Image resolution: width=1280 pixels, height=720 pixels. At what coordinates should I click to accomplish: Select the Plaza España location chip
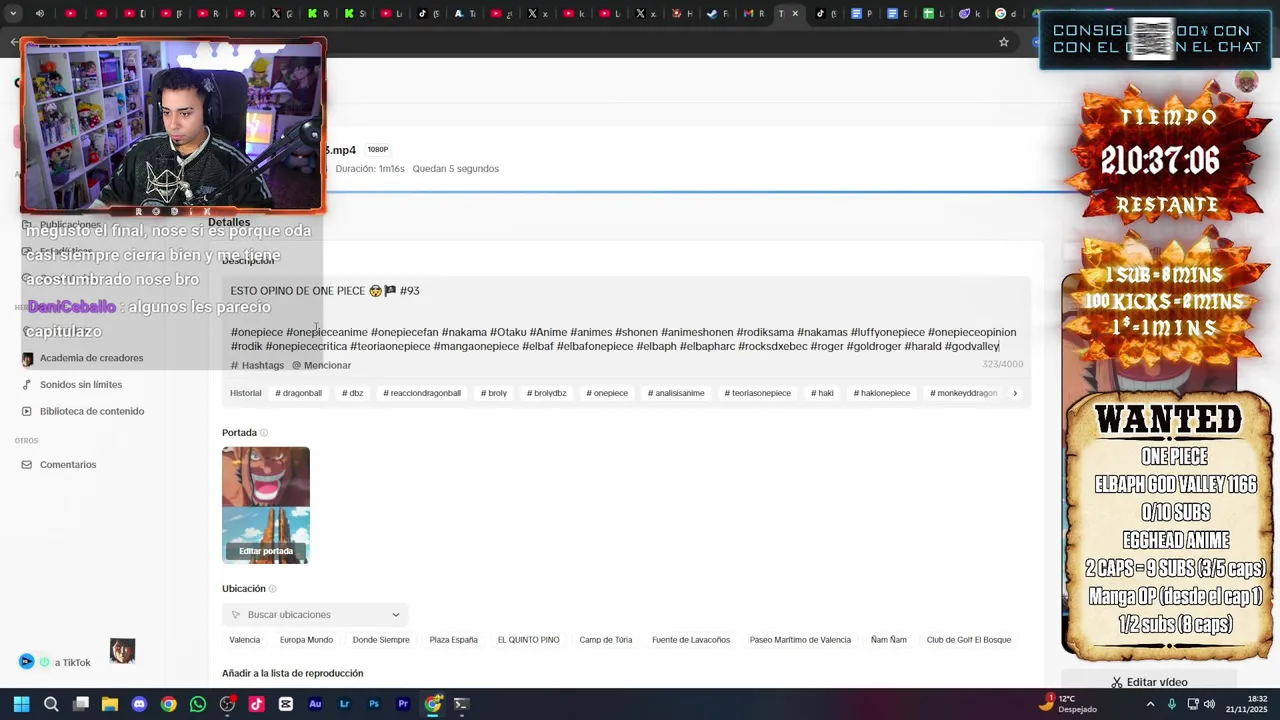coord(453,640)
